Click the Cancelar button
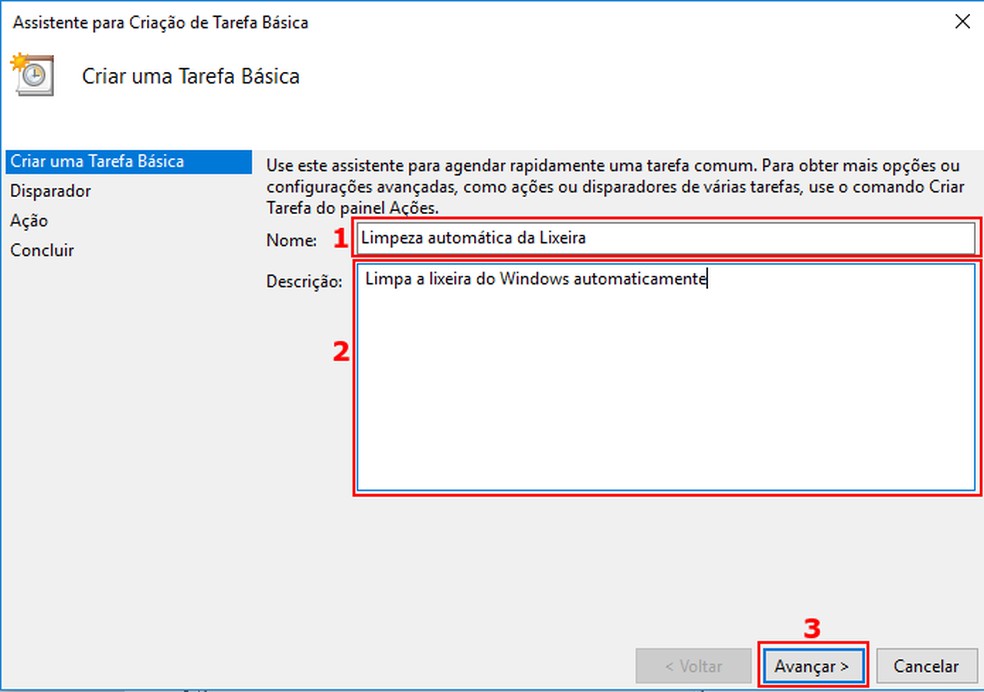The height and width of the screenshot is (692, 984). click(x=926, y=666)
